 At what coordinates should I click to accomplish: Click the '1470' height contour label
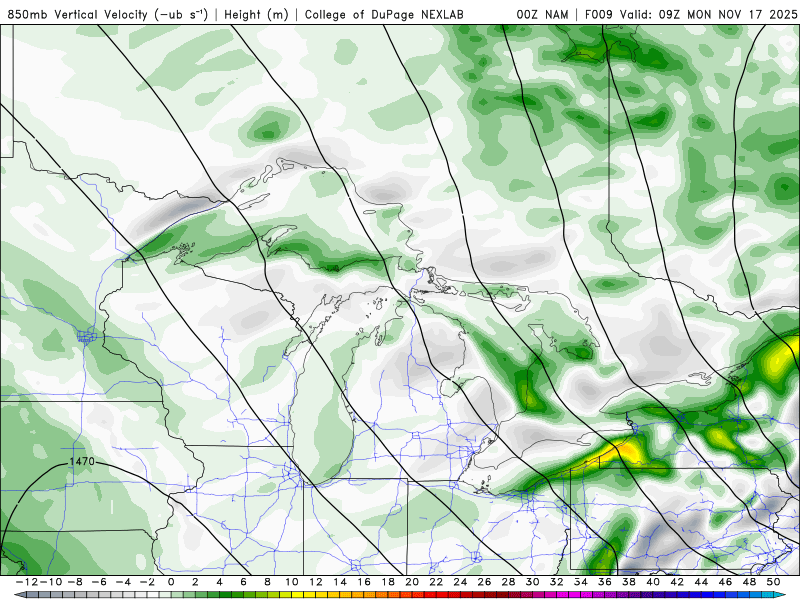pyautogui.click(x=82, y=461)
